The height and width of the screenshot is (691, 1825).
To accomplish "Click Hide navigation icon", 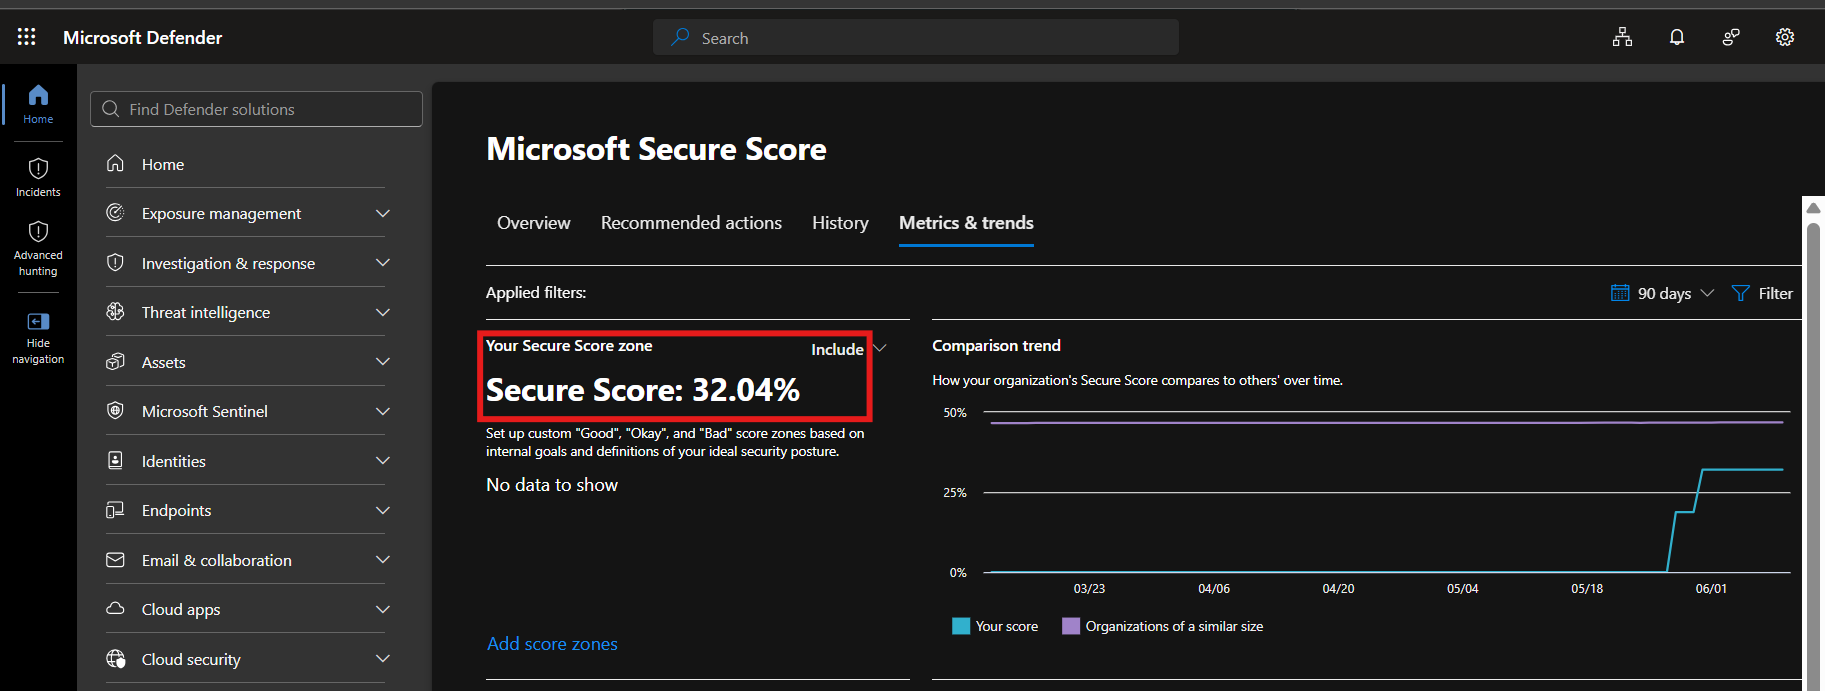I will point(38,321).
